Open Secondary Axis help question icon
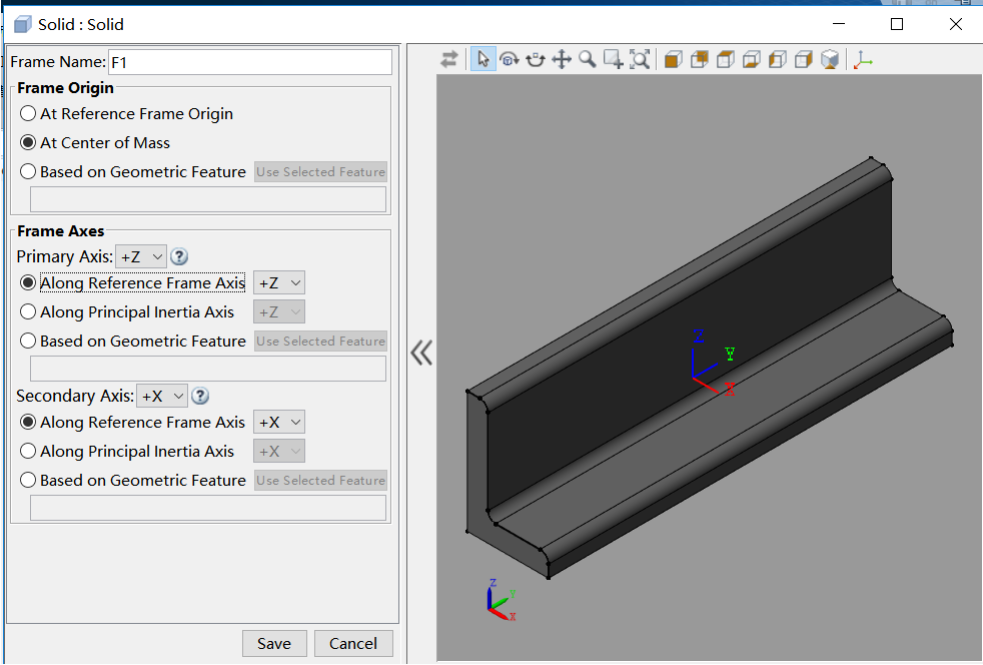 (x=199, y=395)
